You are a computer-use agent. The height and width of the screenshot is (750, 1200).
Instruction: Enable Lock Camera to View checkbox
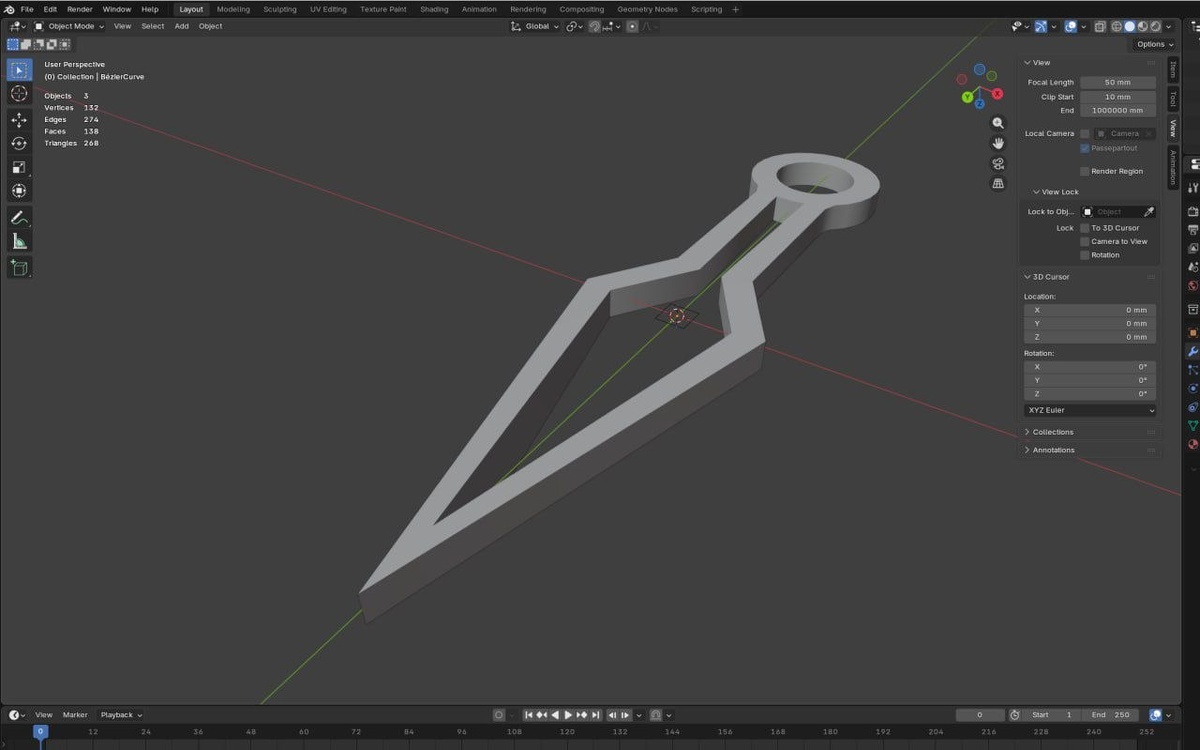coord(1085,241)
